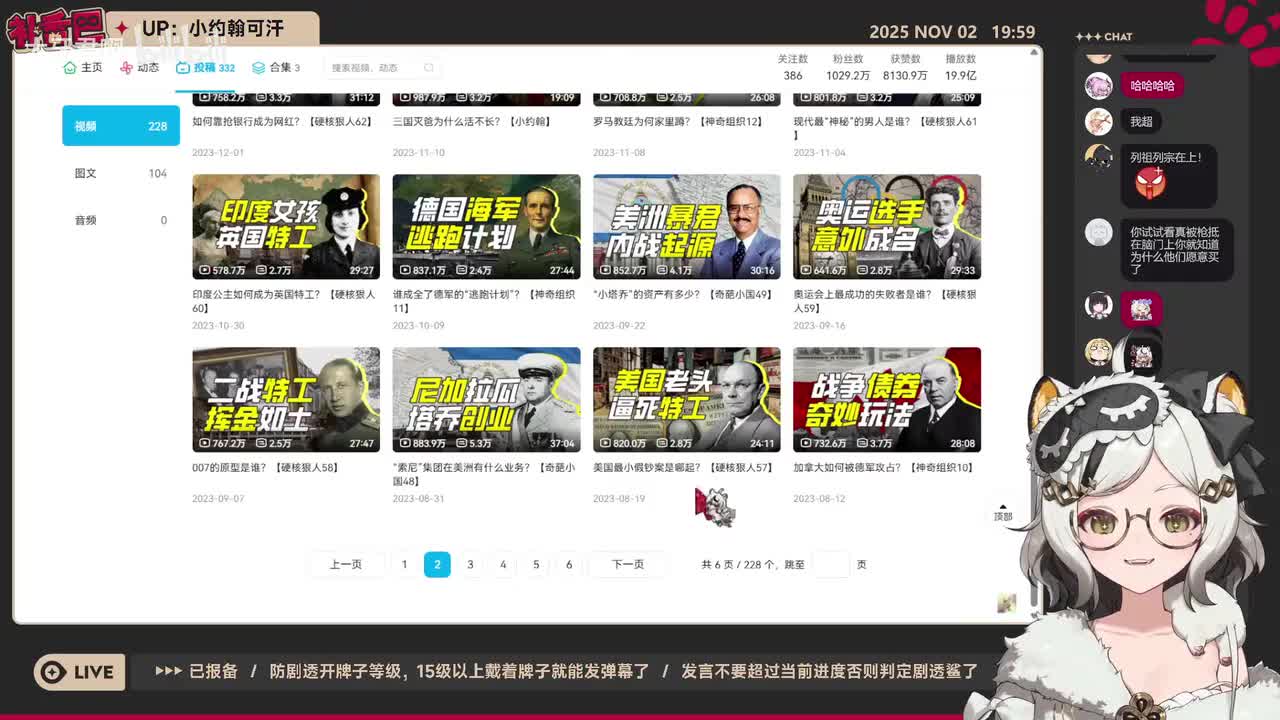This screenshot has height=720, width=1280.
Task: Click the date 2023-10-30 under 印度公主 video
Action: coord(218,326)
